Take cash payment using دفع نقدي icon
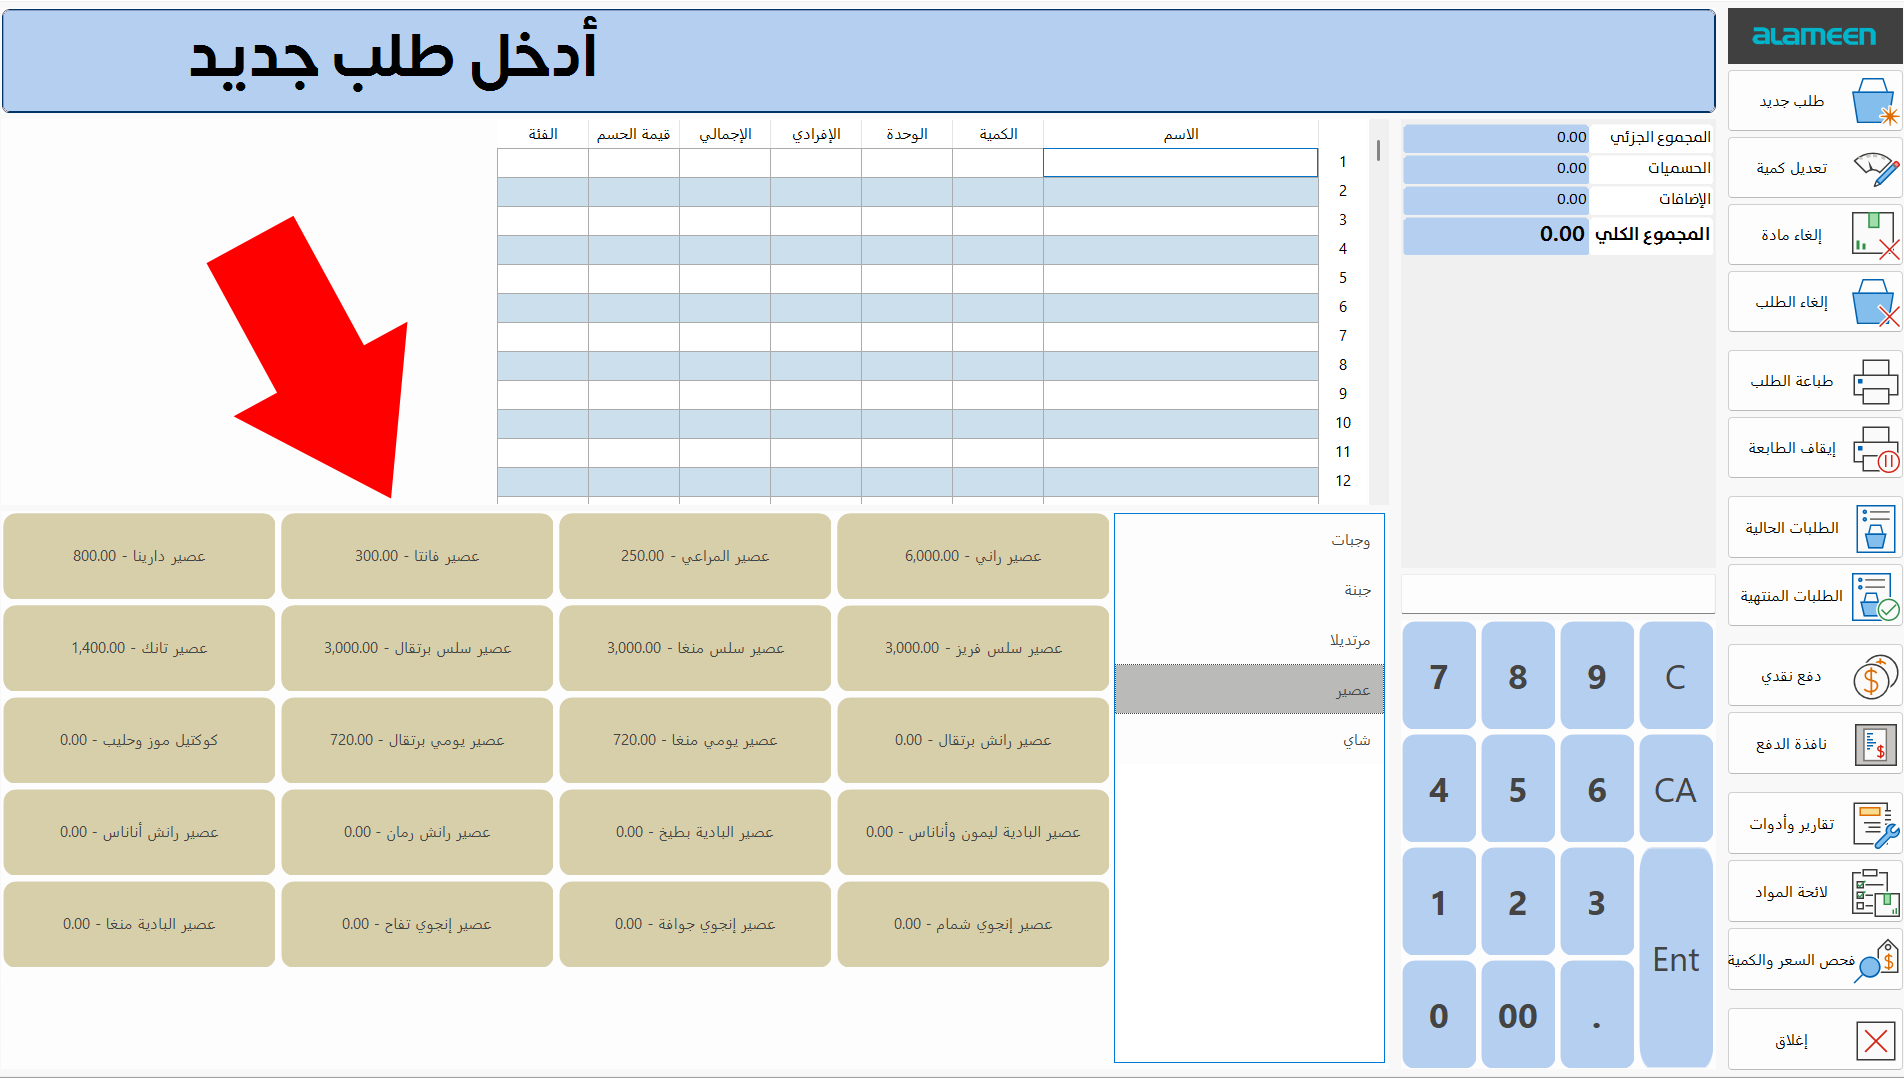1904x1078 pixels. point(1875,675)
